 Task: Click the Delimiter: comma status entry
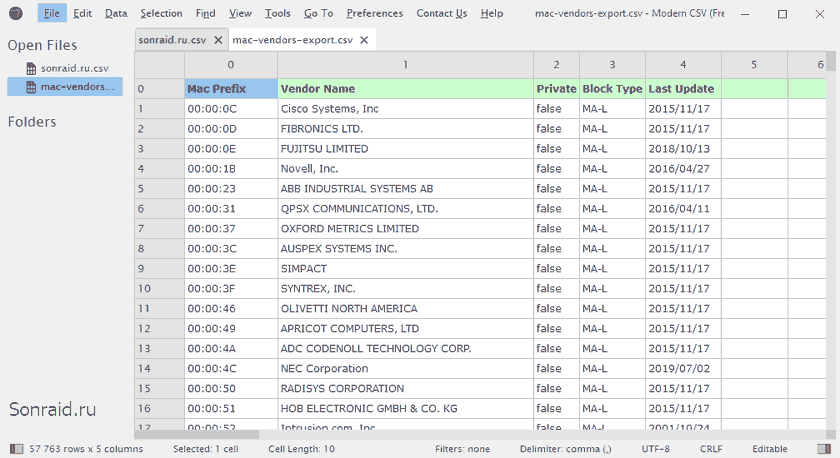[x=565, y=449]
